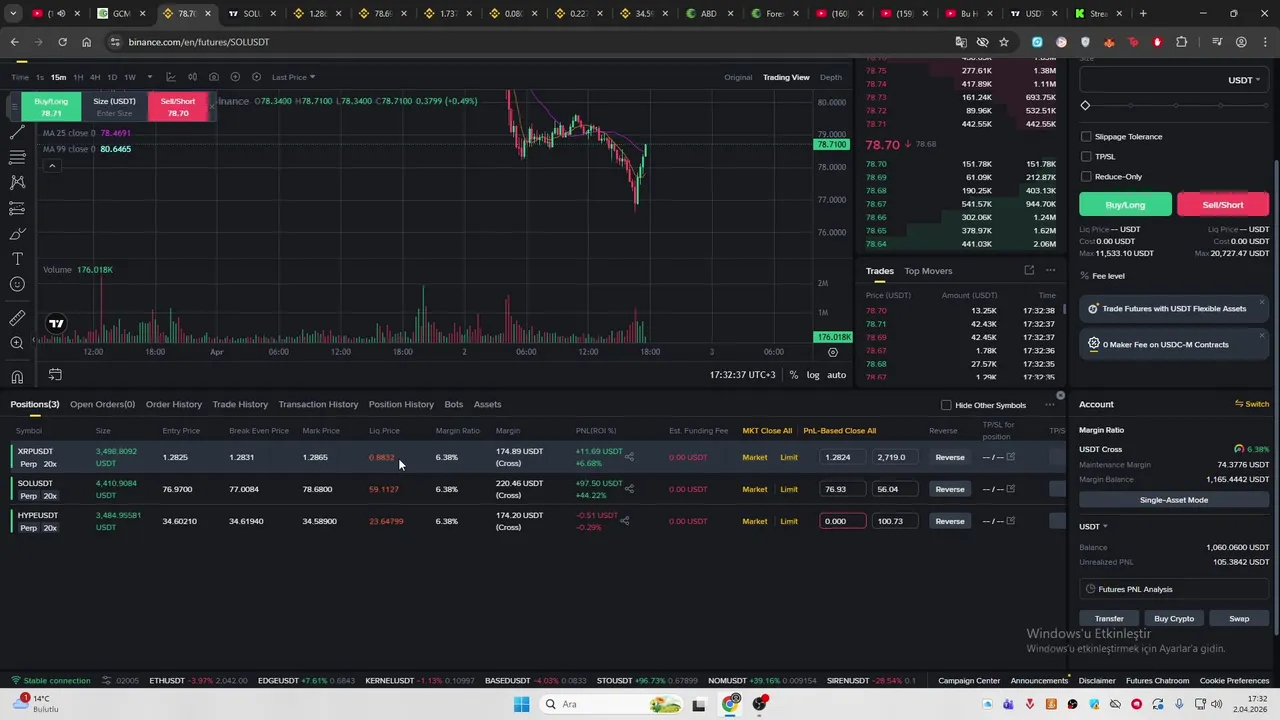The image size is (1280, 720).
Task: Click the order size slider diamond handle
Action: (1085, 106)
